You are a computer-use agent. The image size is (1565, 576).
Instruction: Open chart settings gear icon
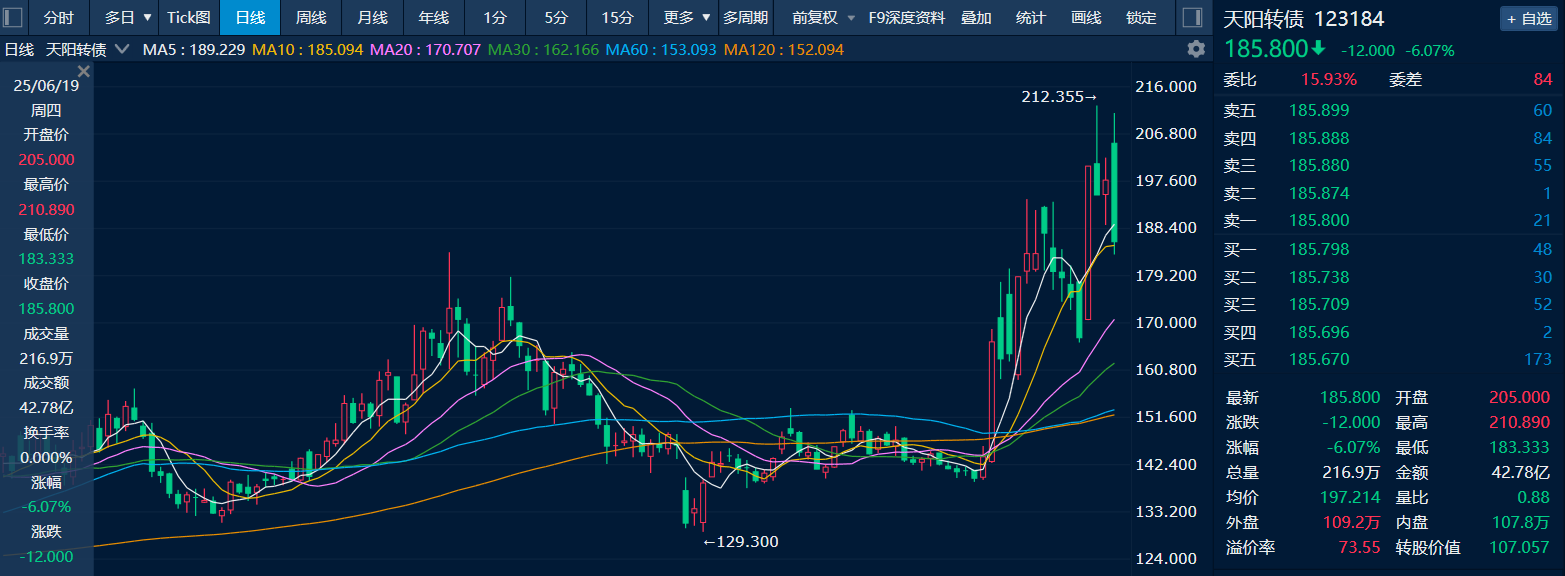(x=1196, y=49)
